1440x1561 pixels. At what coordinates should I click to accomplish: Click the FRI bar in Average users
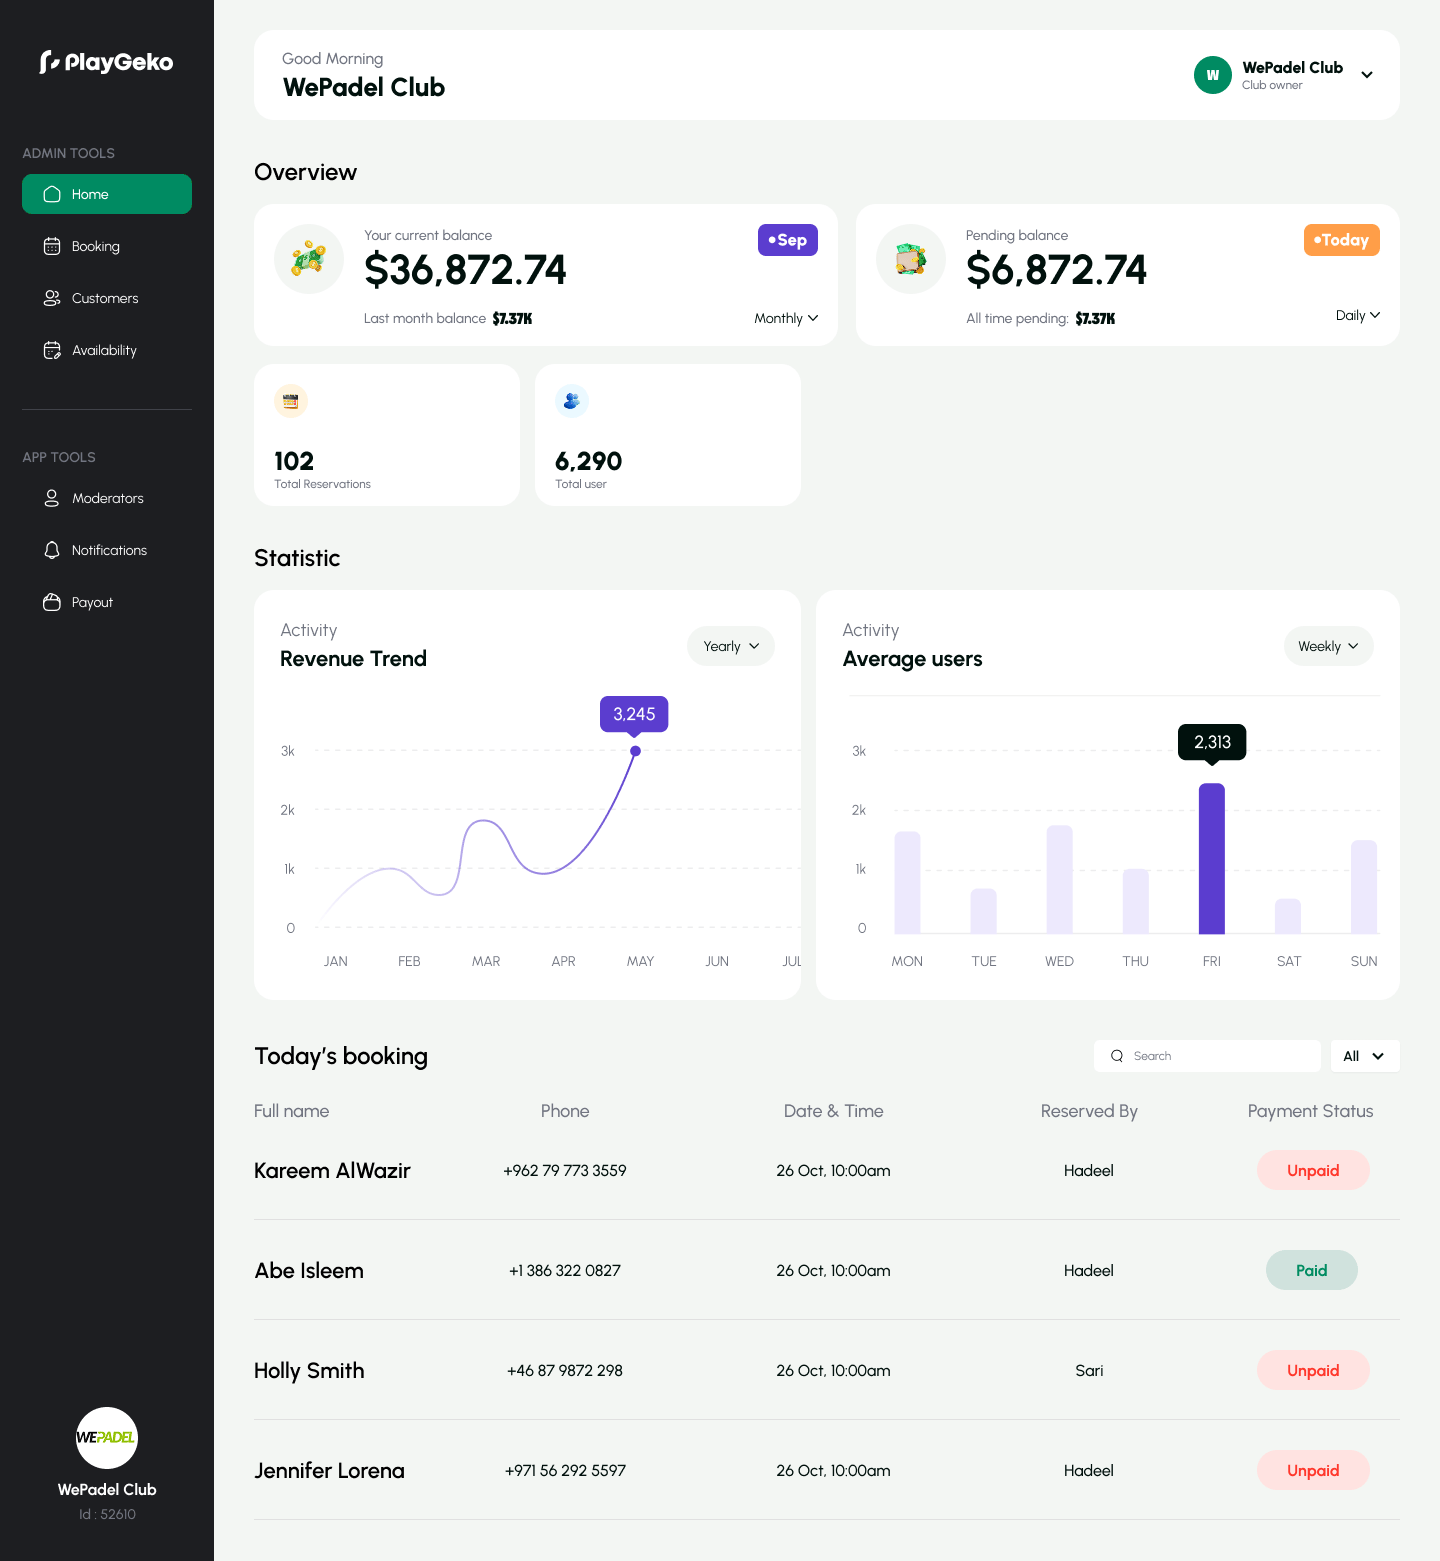[1212, 858]
